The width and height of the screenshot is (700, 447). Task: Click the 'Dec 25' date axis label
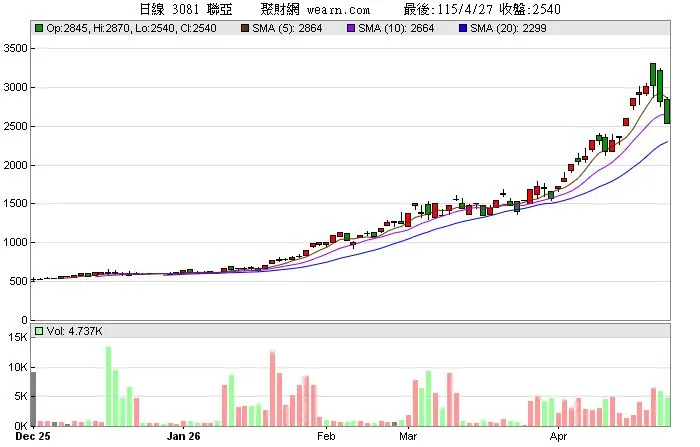click(33, 436)
